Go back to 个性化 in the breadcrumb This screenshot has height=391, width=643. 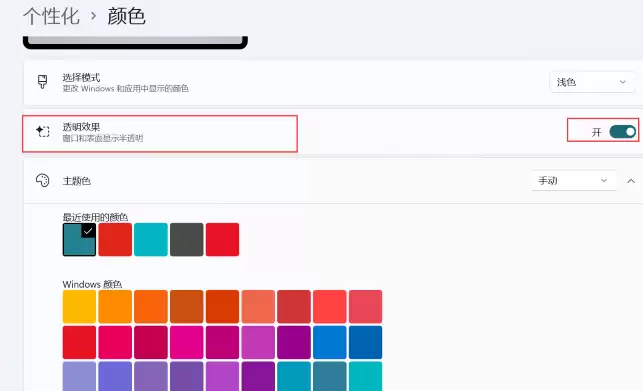tap(51, 16)
